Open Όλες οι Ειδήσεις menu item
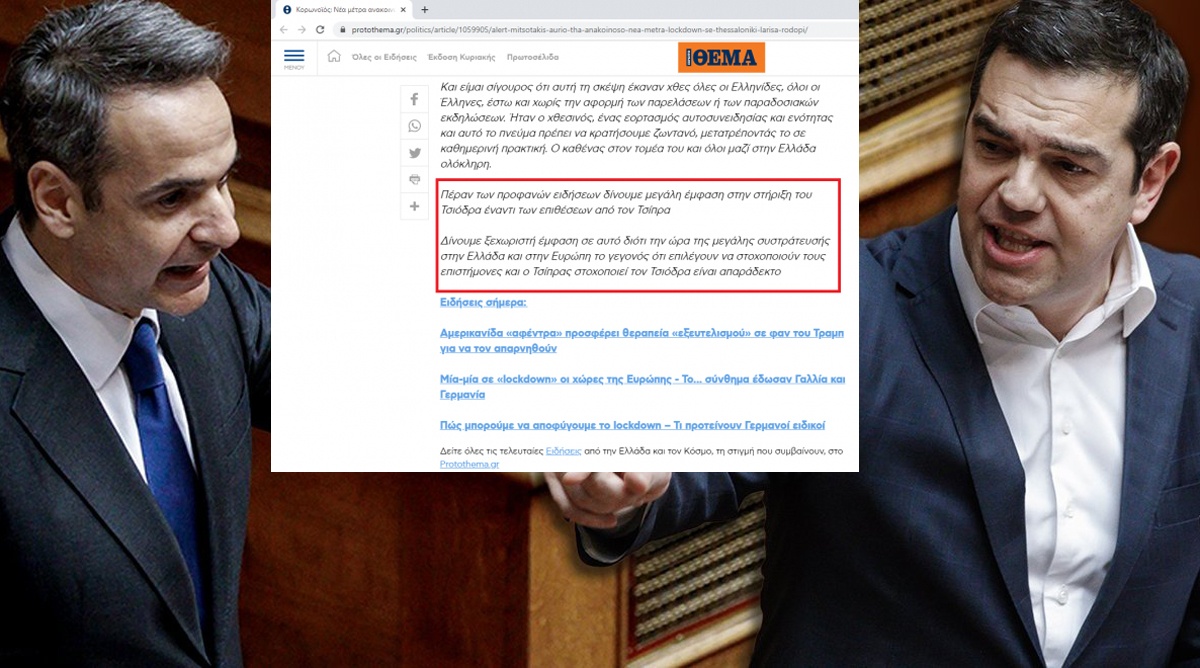Screen dimensions: 1200x668 click(x=382, y=57)
